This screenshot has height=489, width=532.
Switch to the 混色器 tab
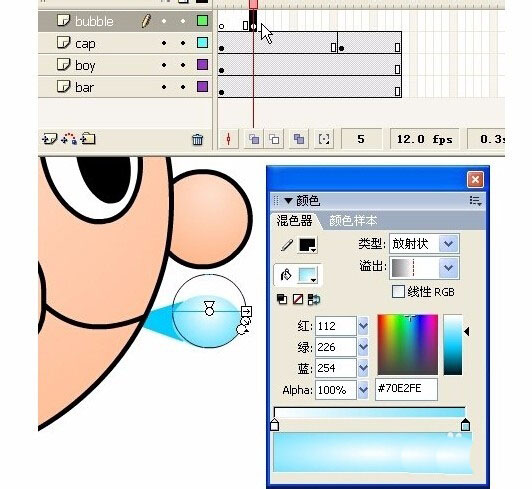tap(294, 221)
